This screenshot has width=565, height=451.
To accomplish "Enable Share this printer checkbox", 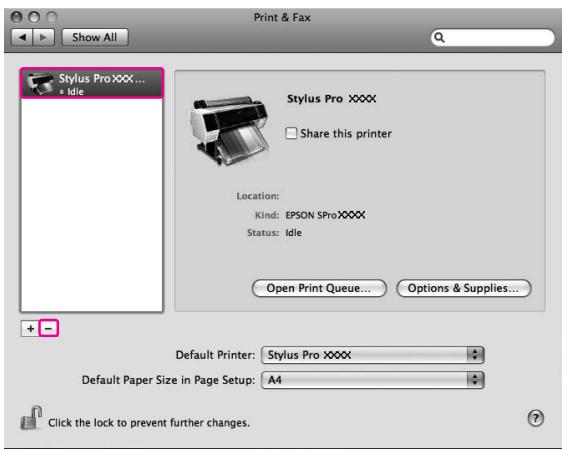I will tap(291, 133).
